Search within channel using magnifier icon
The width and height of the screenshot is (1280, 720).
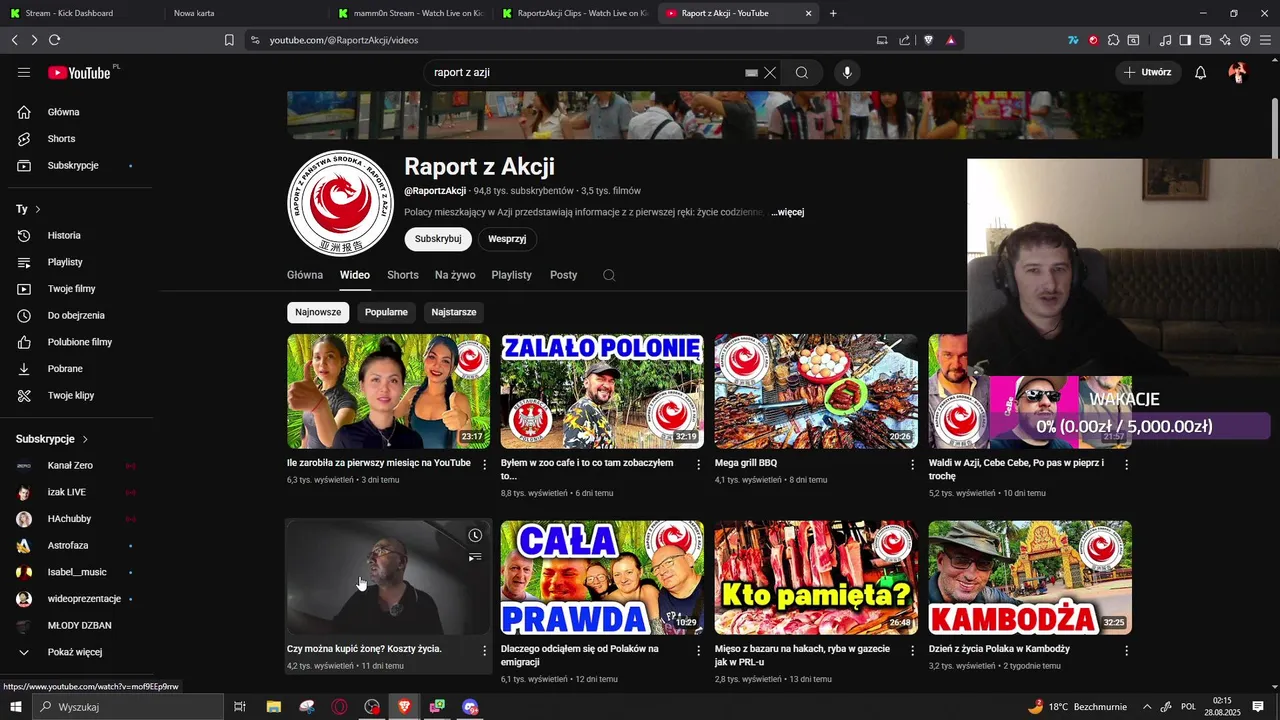tap(609, 275)
